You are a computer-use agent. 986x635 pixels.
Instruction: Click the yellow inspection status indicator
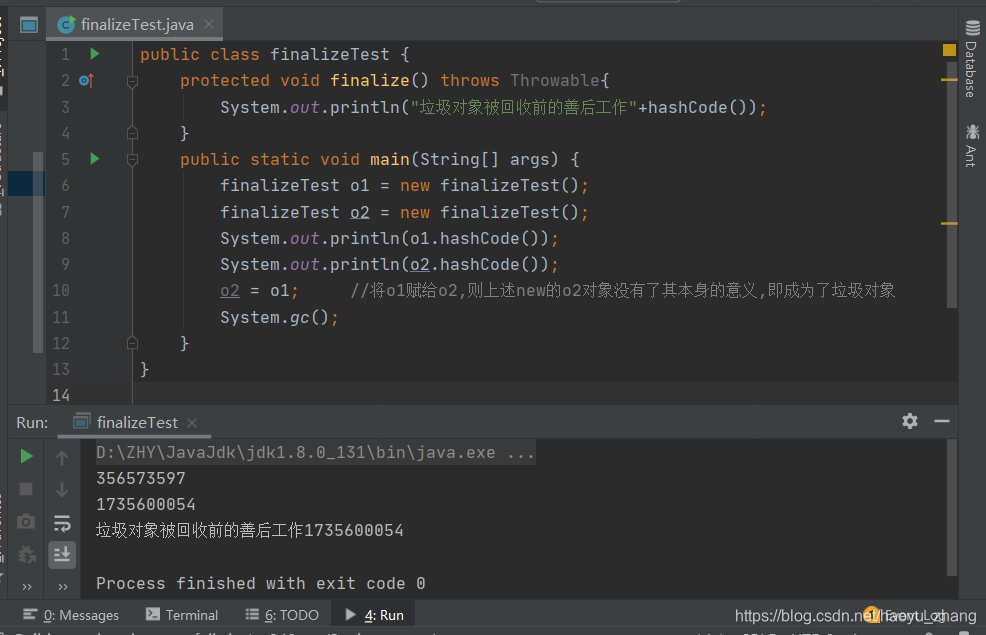pos(950,50)
